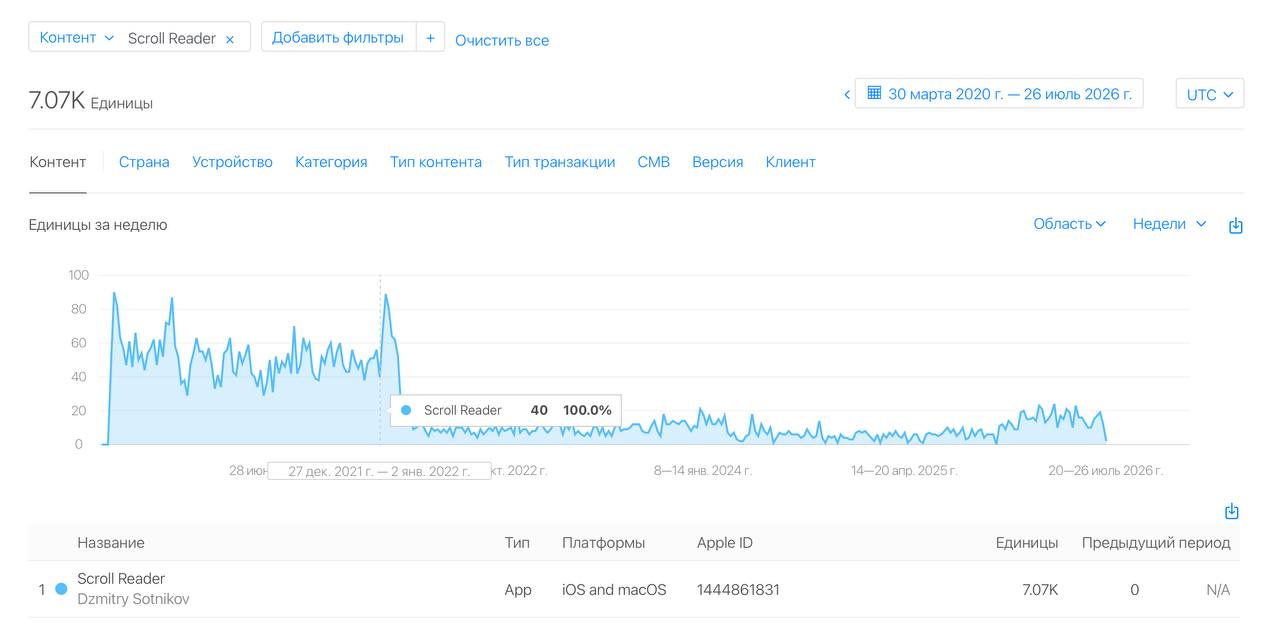Open the date range picker 30 марта 2020

[999, 93]
